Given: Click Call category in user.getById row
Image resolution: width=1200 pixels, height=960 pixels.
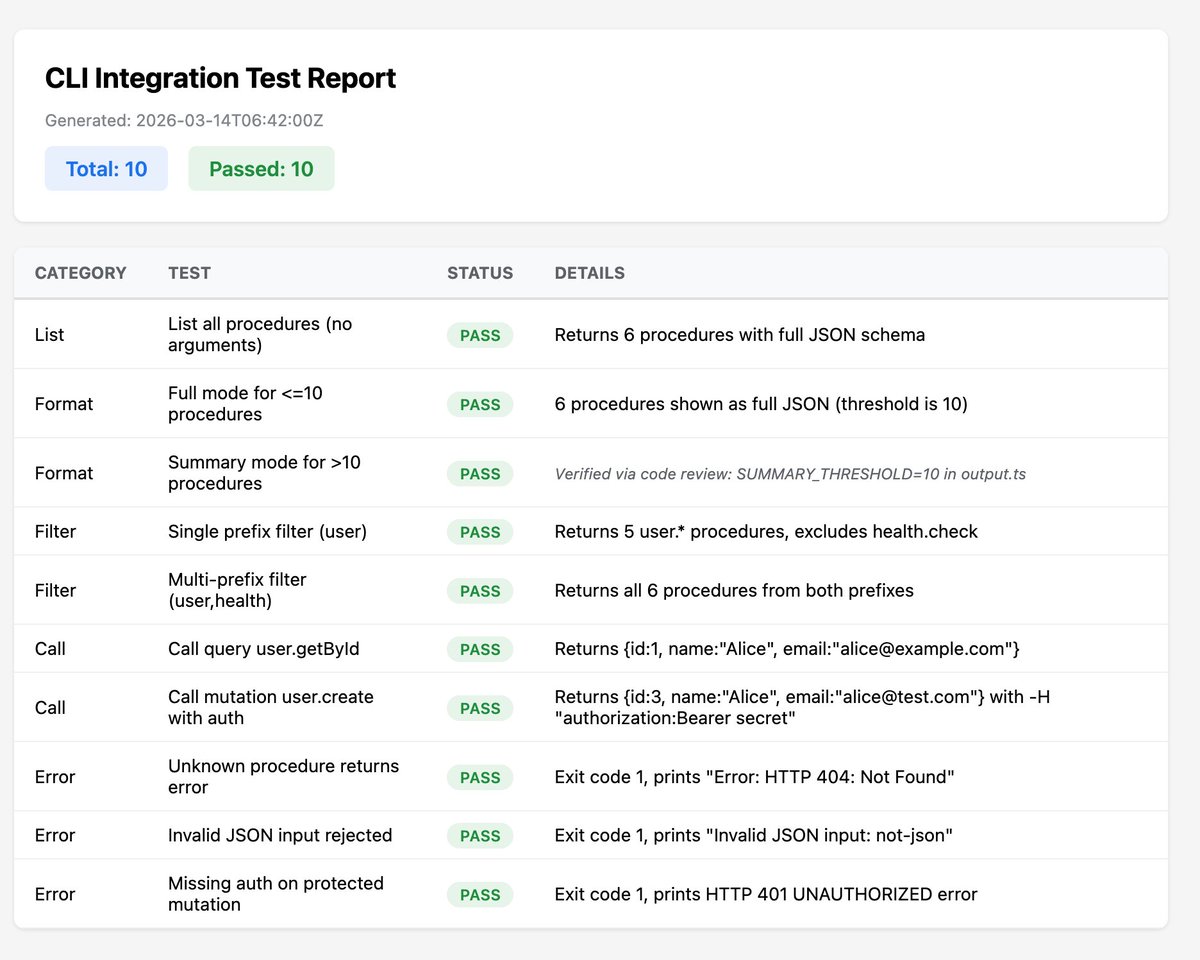Looking at the screenshot, I should [50, 649].
